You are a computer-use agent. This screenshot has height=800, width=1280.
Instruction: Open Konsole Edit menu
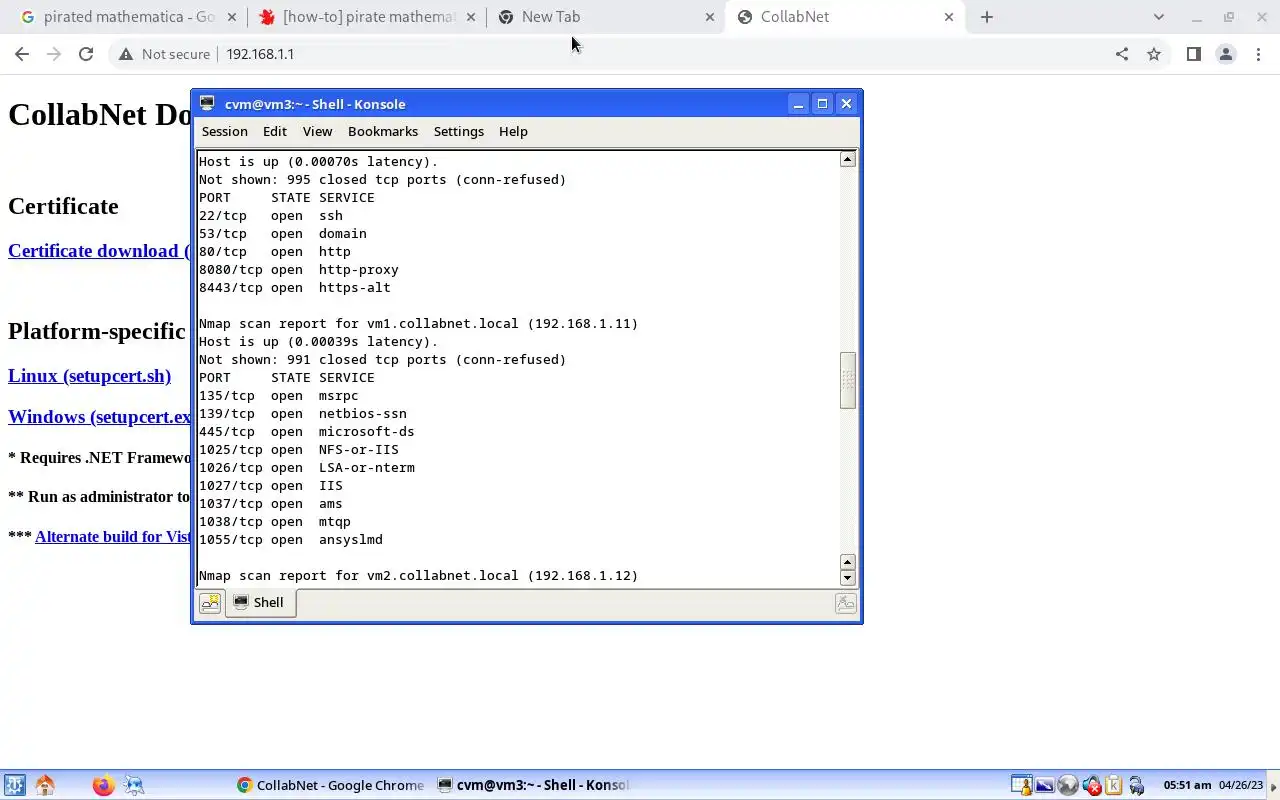(x=275, y=131)
